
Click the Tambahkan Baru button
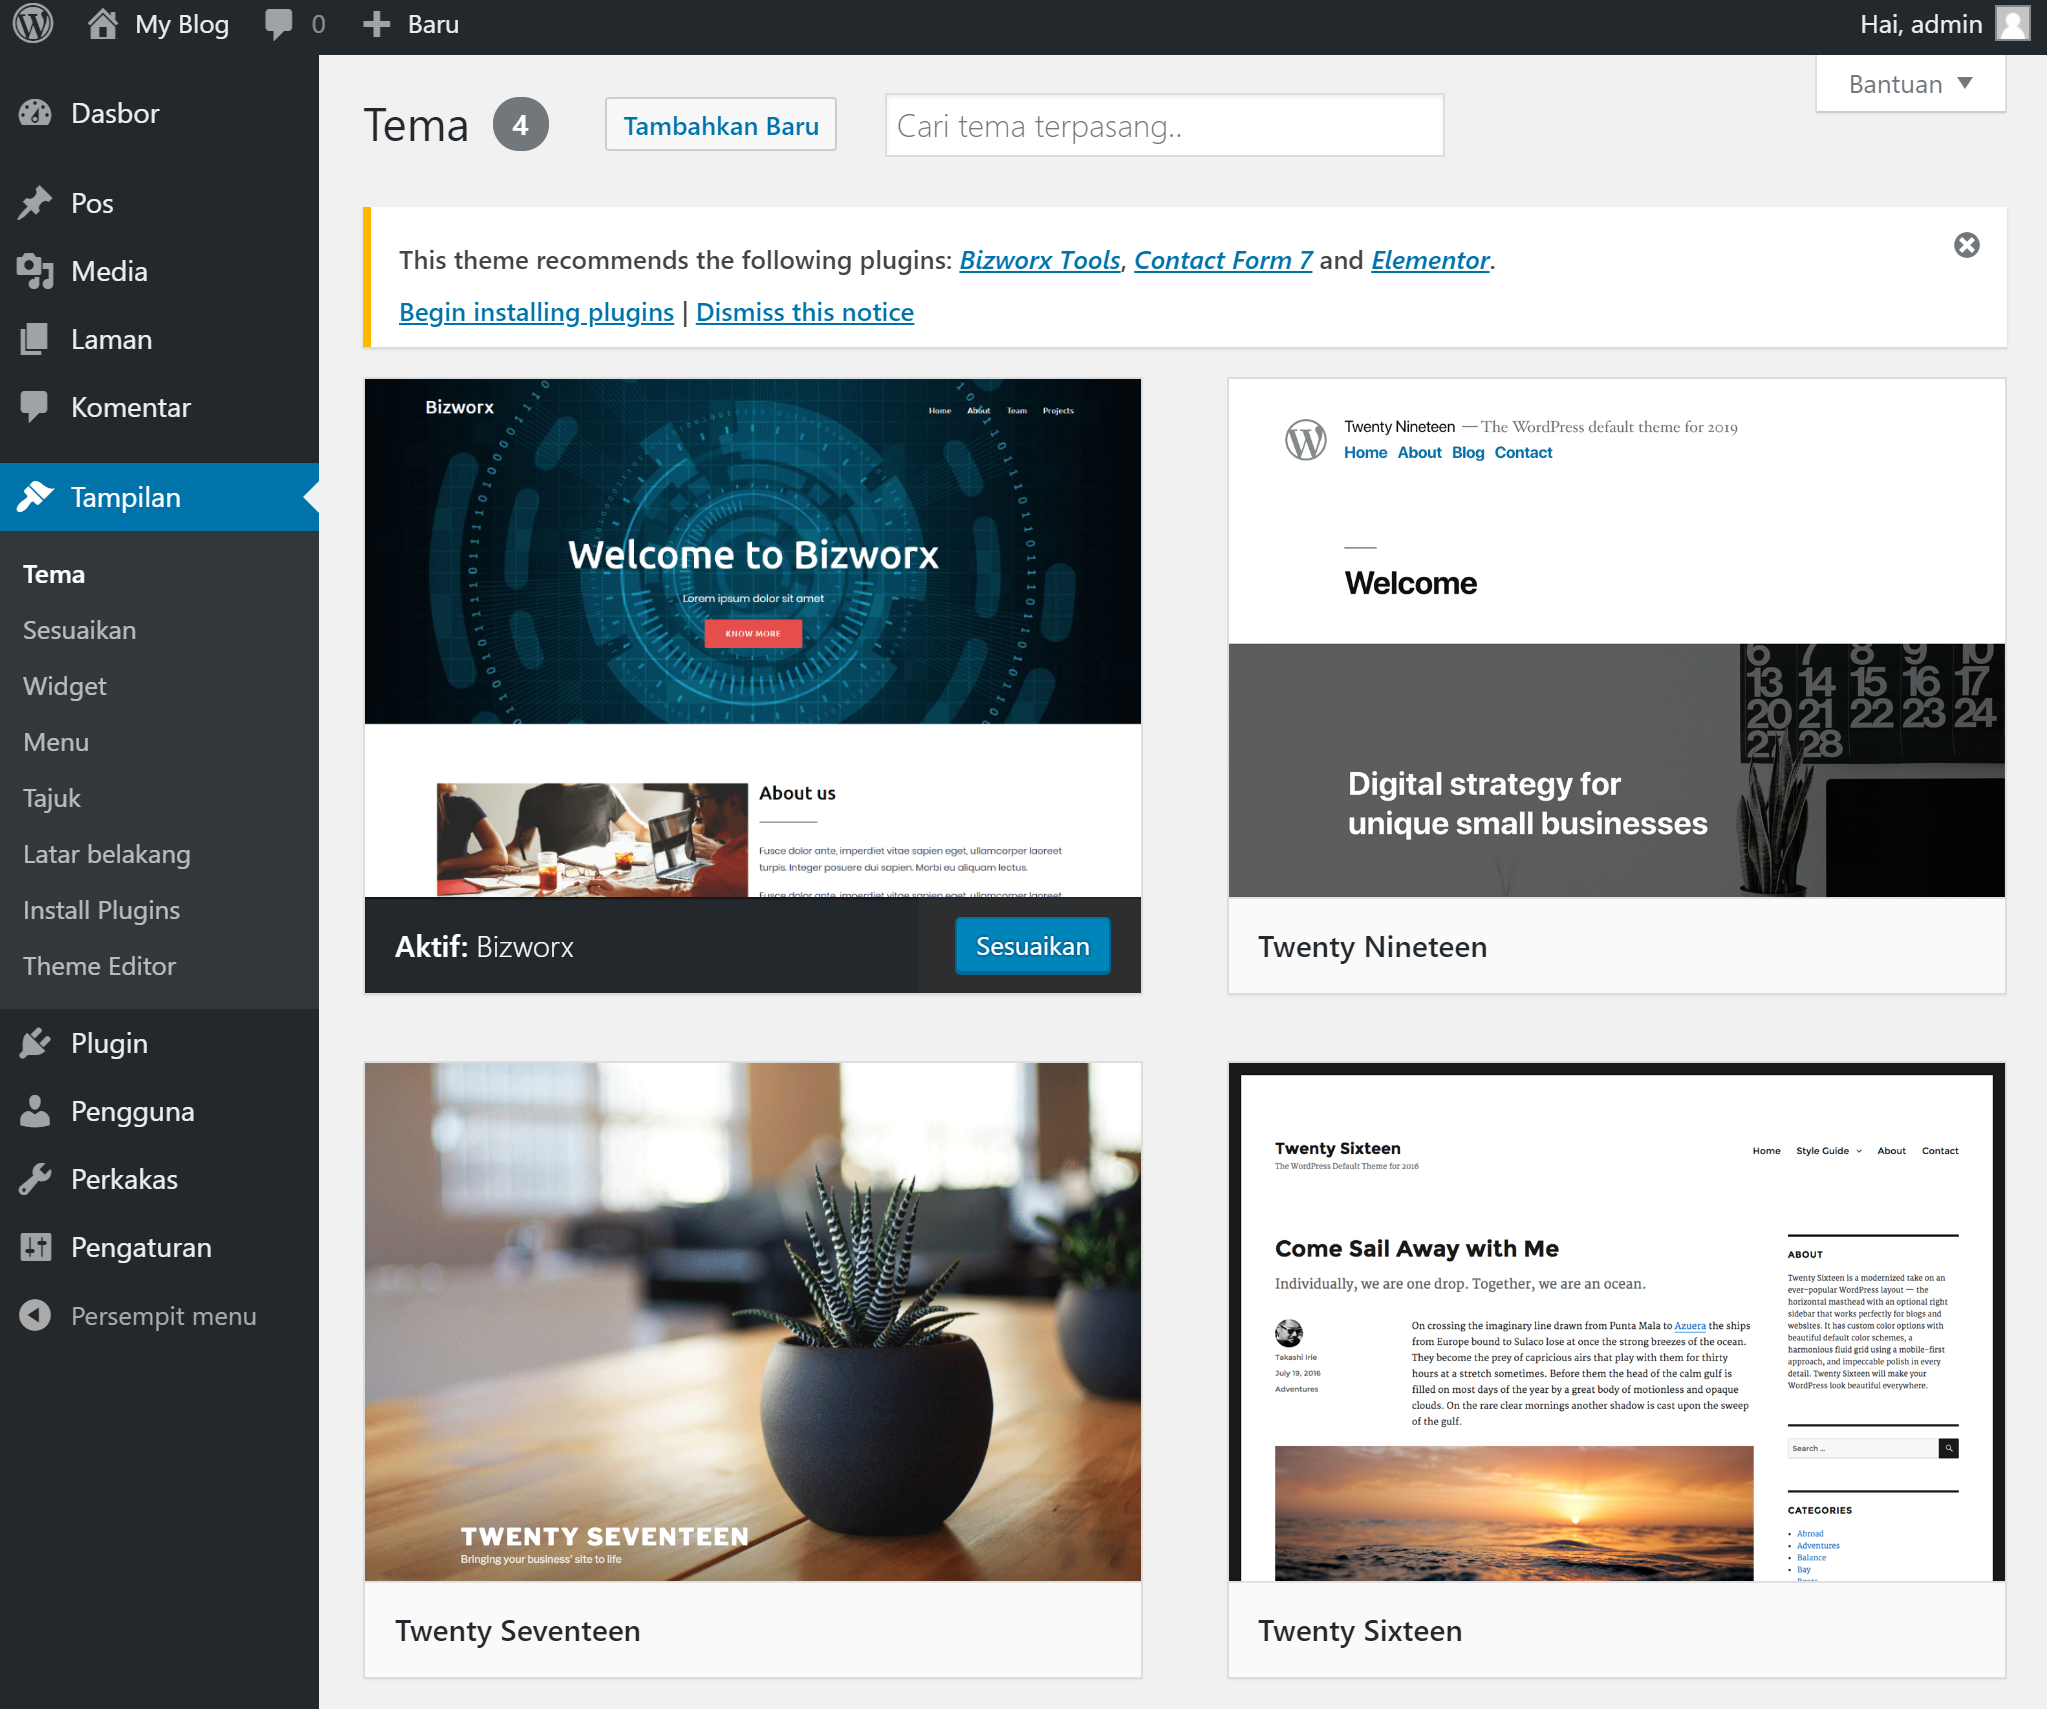719,124
